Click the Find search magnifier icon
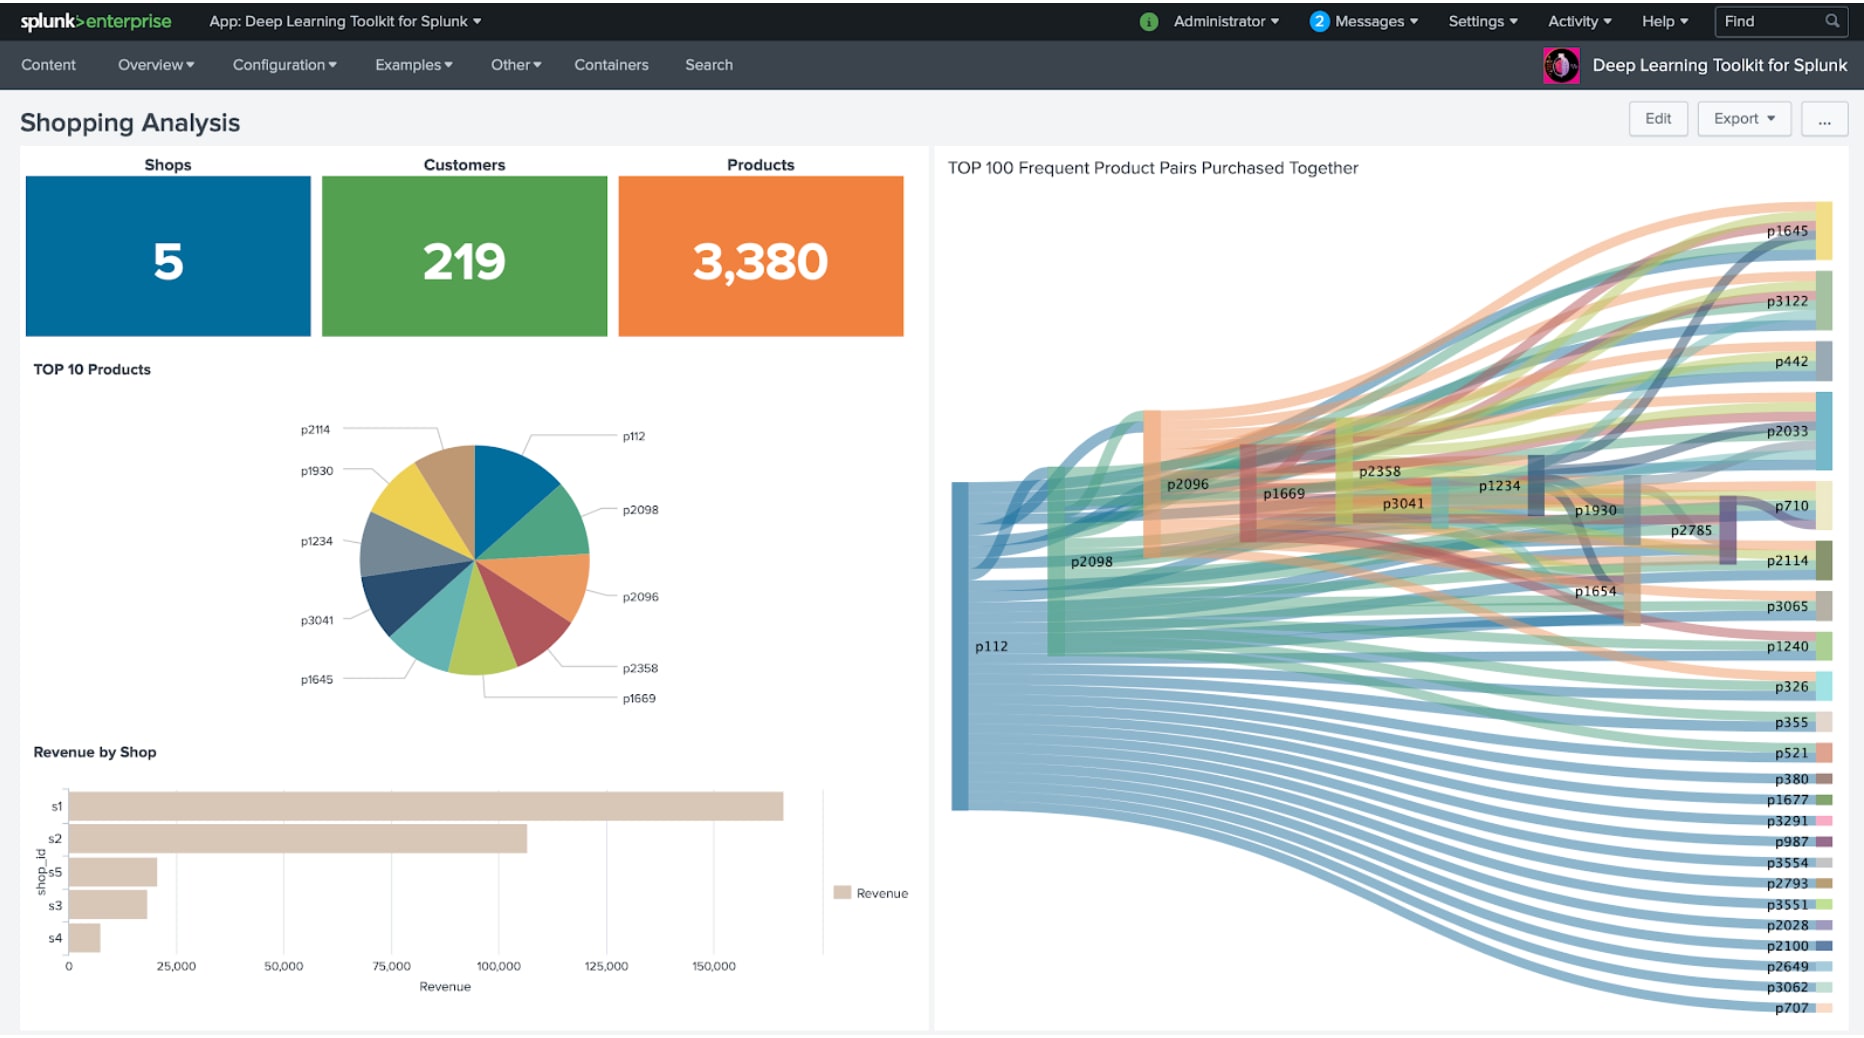 pyautogui.click(x=1832, y=21)
